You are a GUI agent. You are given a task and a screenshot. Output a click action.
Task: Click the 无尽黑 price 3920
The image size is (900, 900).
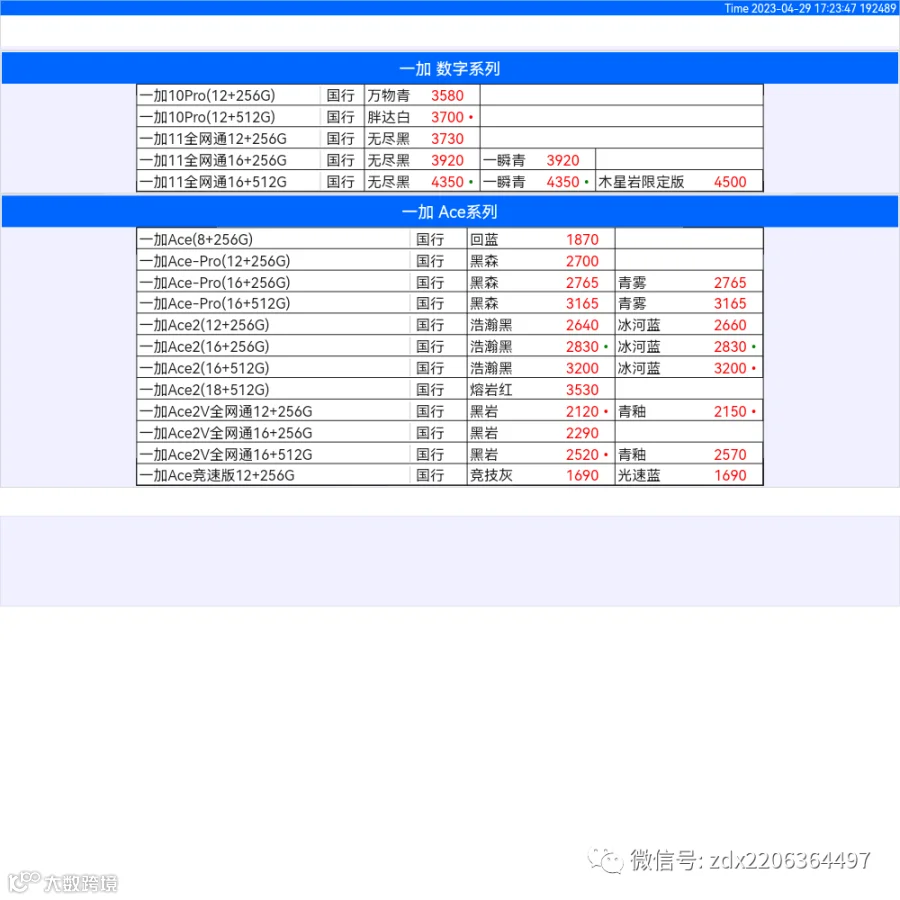[x=447, y=160]
